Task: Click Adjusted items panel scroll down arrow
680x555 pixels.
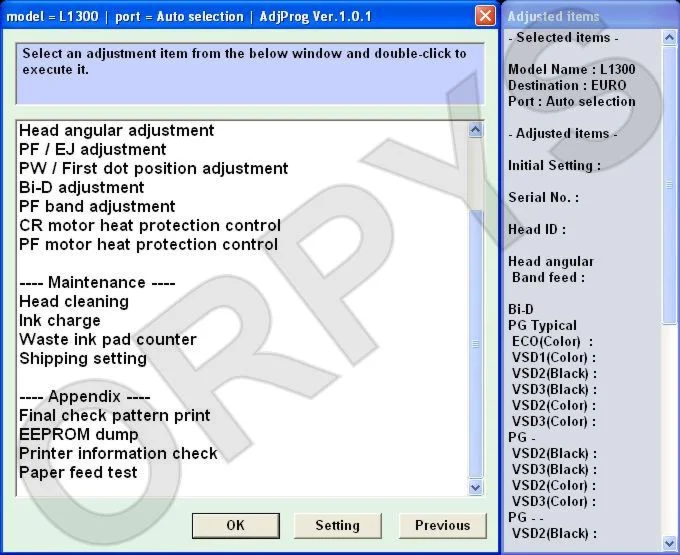Action: 670,542
